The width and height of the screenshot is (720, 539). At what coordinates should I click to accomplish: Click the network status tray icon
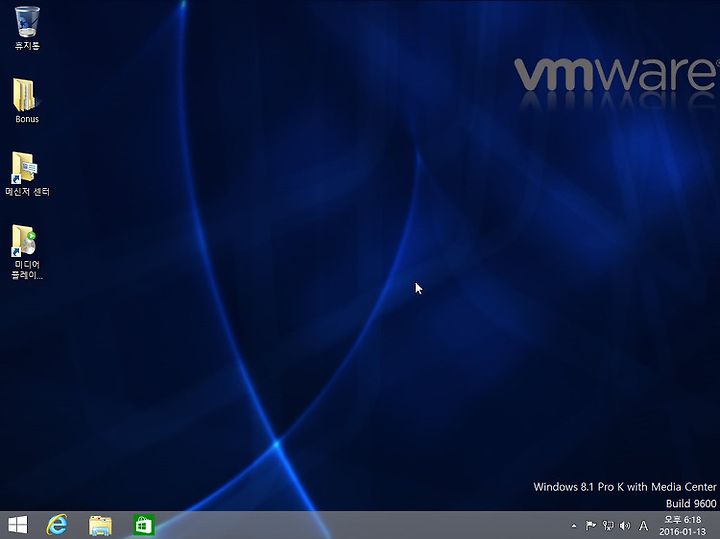(608, 525)
